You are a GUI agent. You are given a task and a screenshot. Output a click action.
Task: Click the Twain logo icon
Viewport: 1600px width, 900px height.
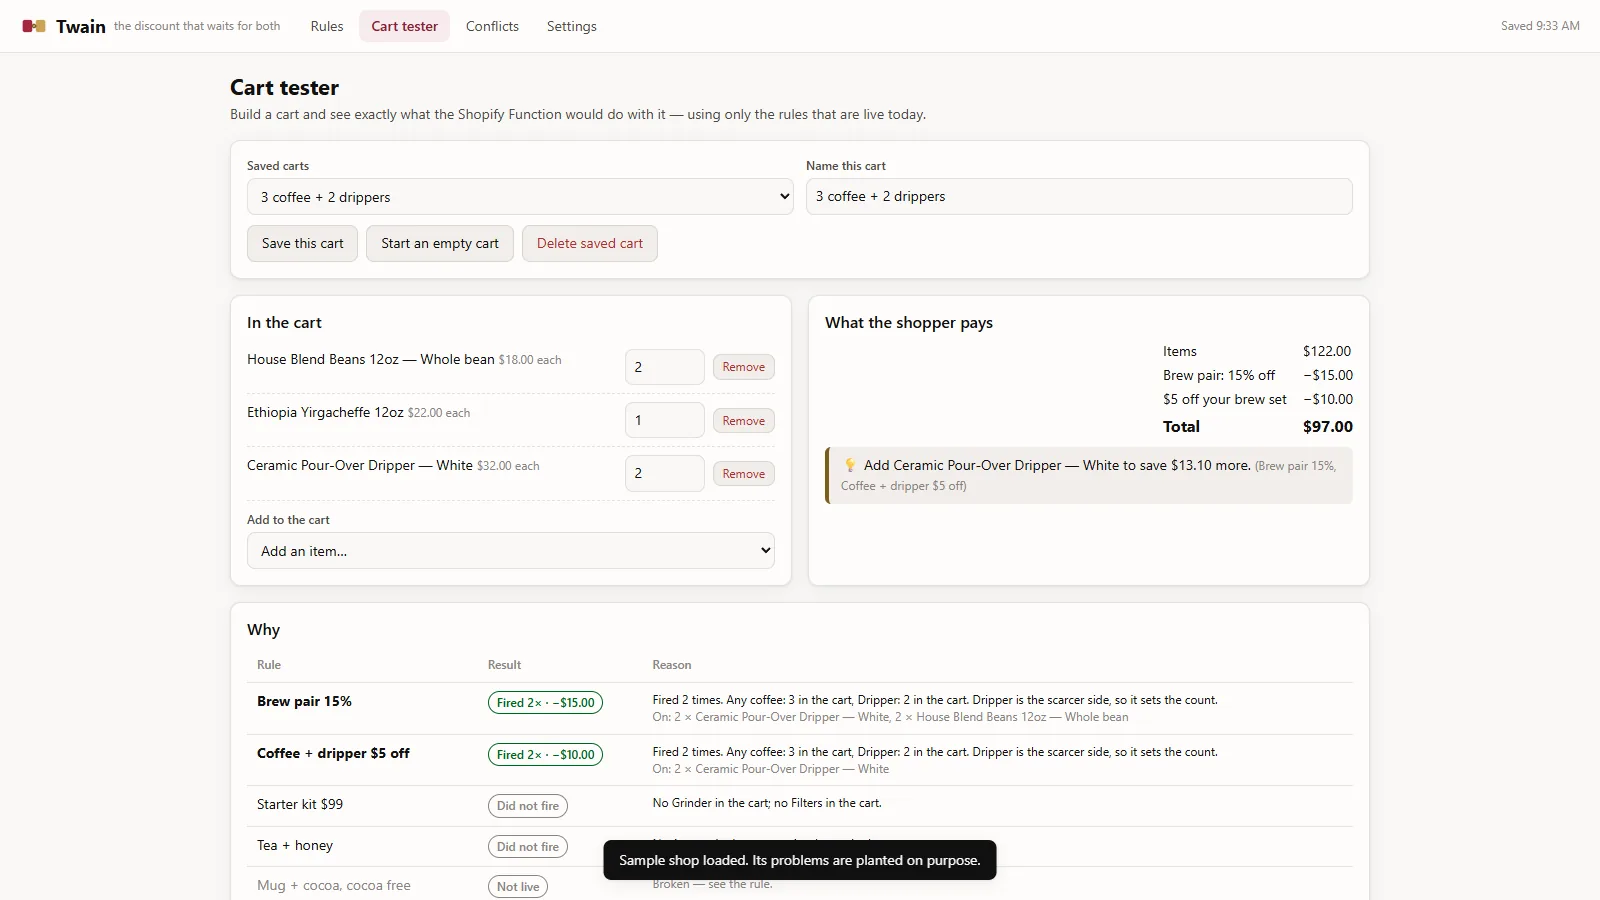pos(34,26)
